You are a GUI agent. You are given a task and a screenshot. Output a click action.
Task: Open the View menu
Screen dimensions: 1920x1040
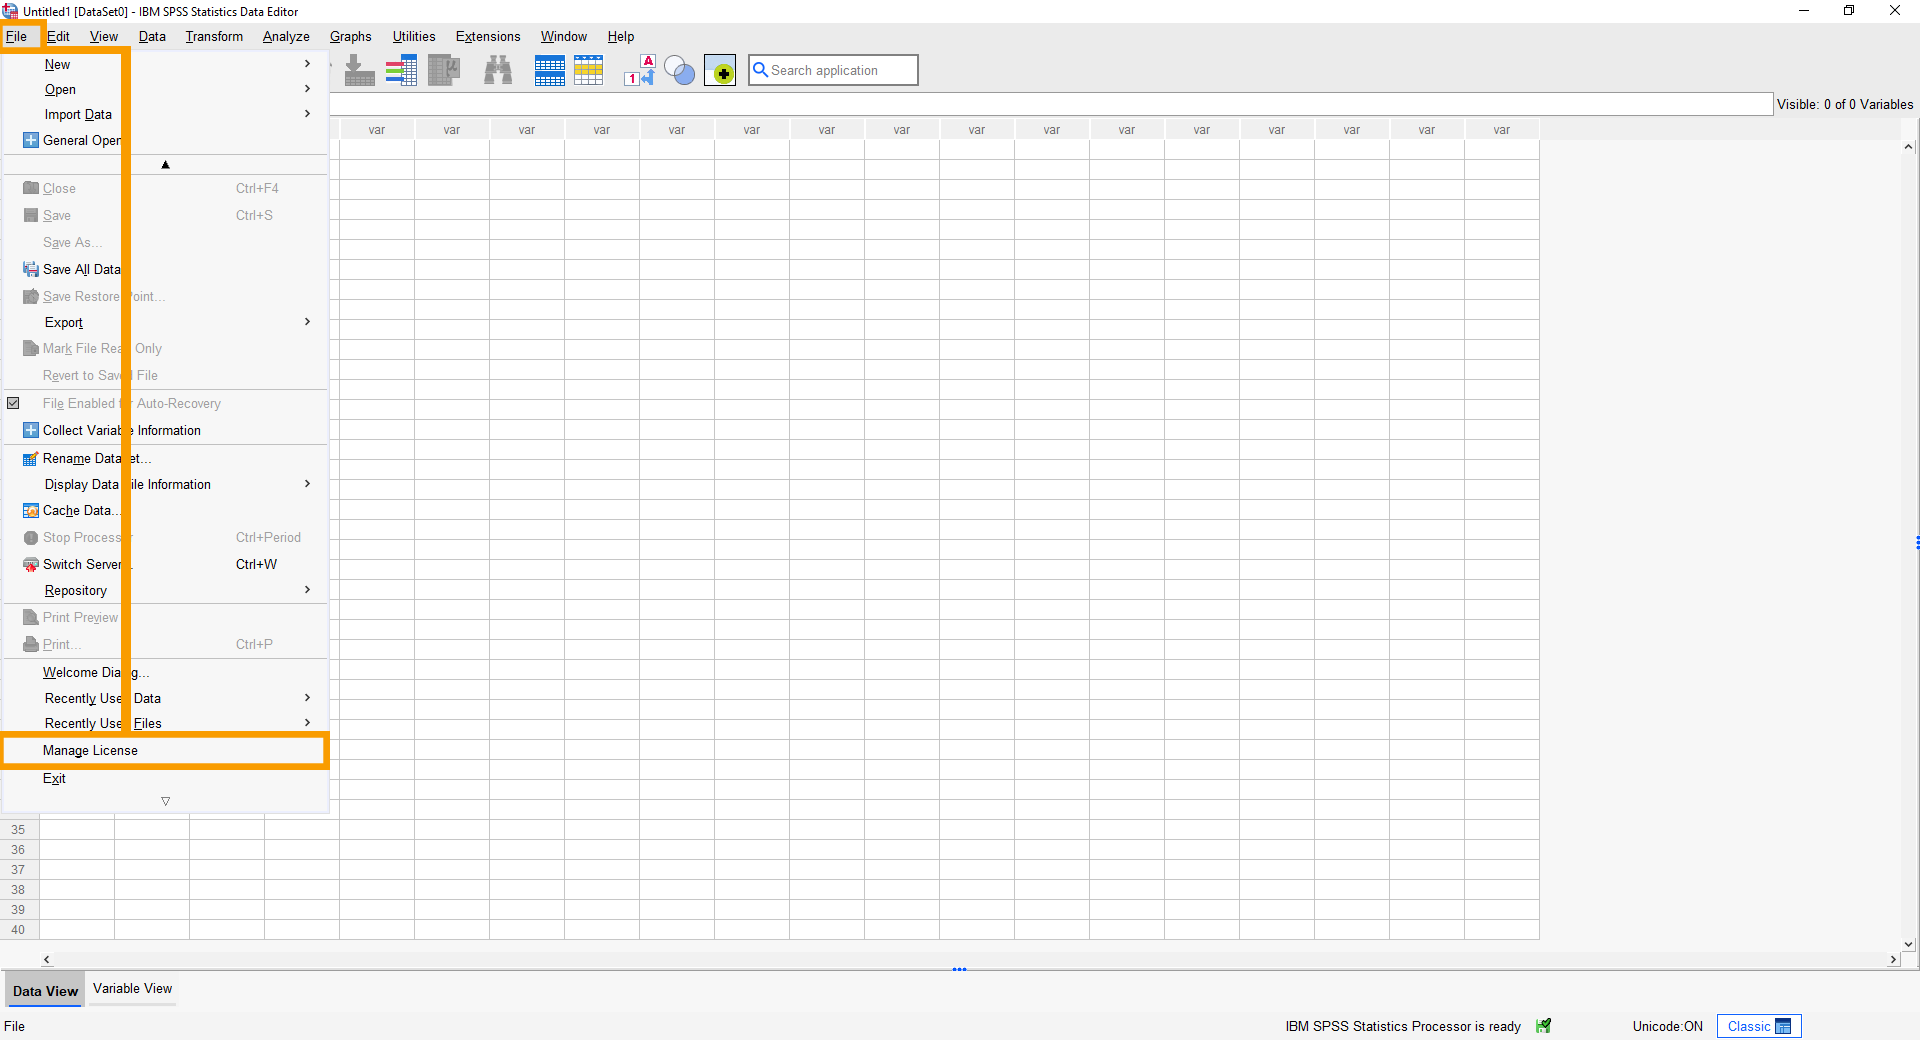point(104,36)
